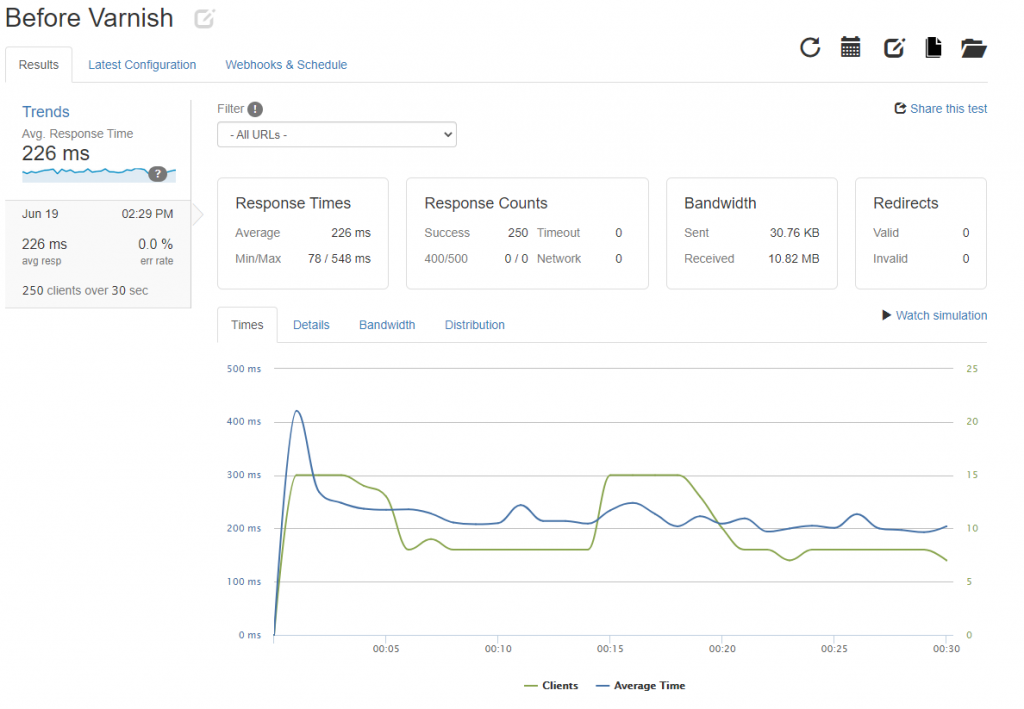Image resolution: width=1024 pixels, height=709 pixels.
Task: Click the Sent value 30.76 KB
Action: click(794, 232)
